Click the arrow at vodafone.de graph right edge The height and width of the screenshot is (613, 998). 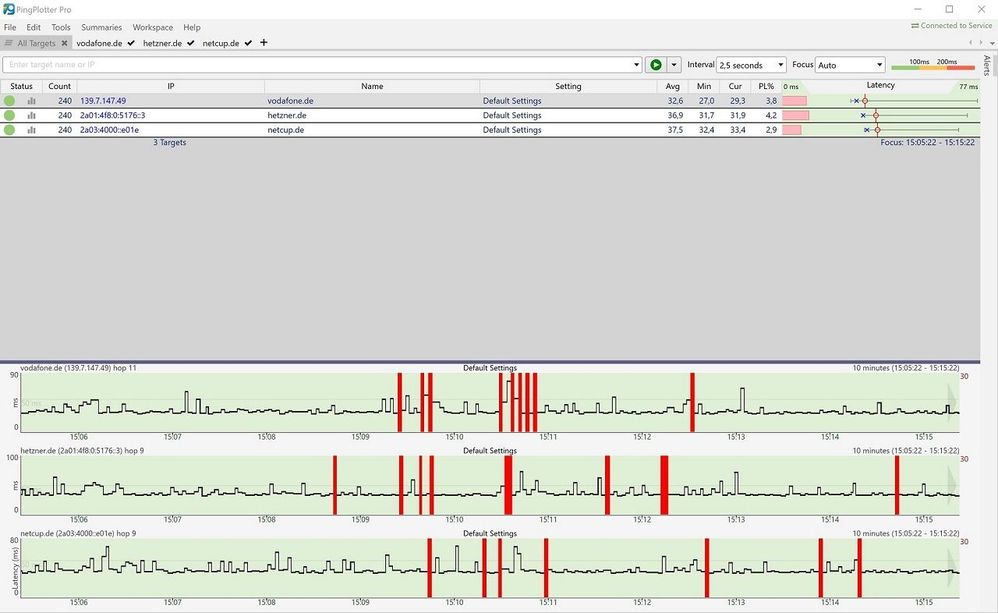(952, 400)
